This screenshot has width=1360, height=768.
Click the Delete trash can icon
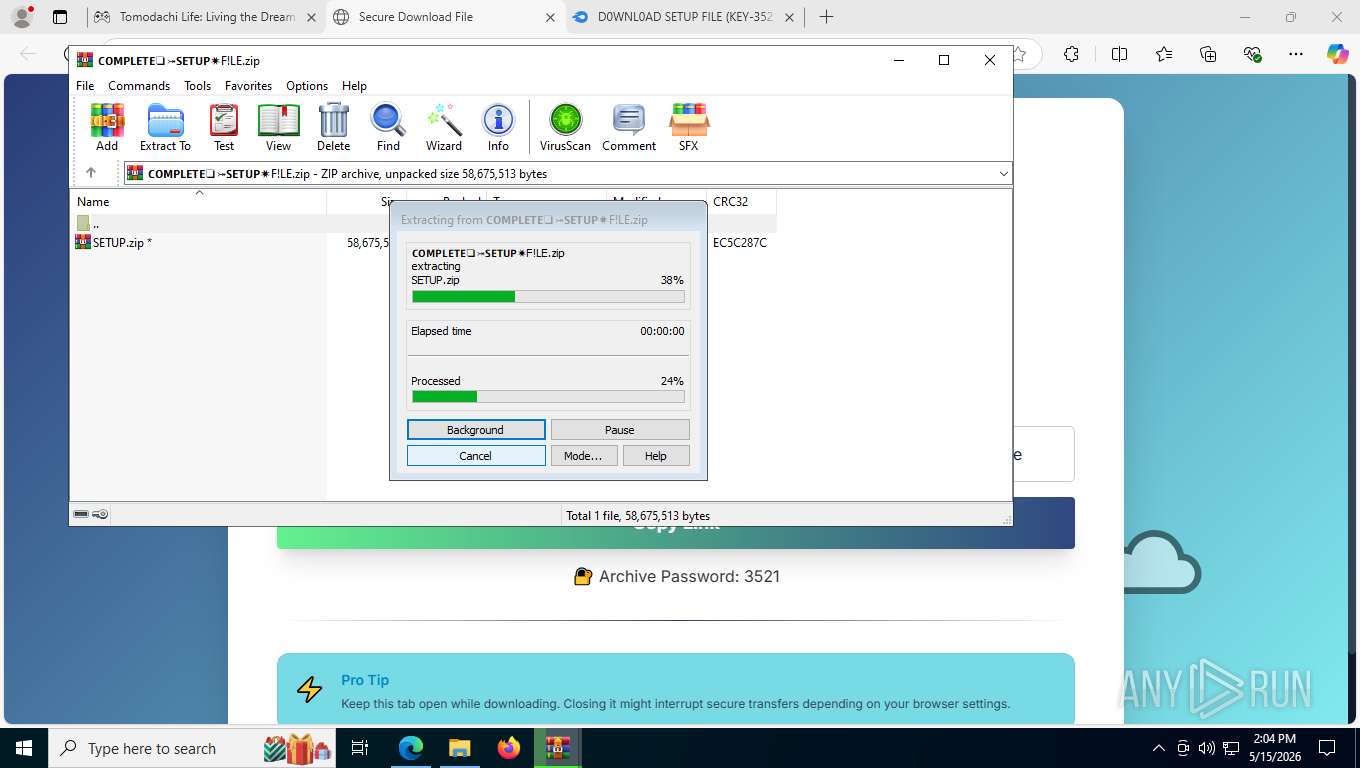333,127
